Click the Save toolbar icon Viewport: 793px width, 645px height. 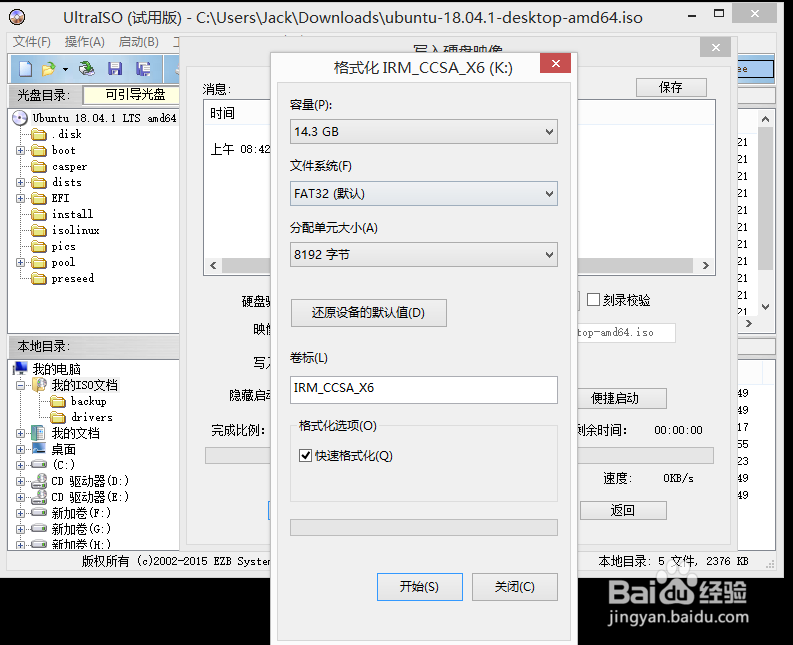pos(115,69)
